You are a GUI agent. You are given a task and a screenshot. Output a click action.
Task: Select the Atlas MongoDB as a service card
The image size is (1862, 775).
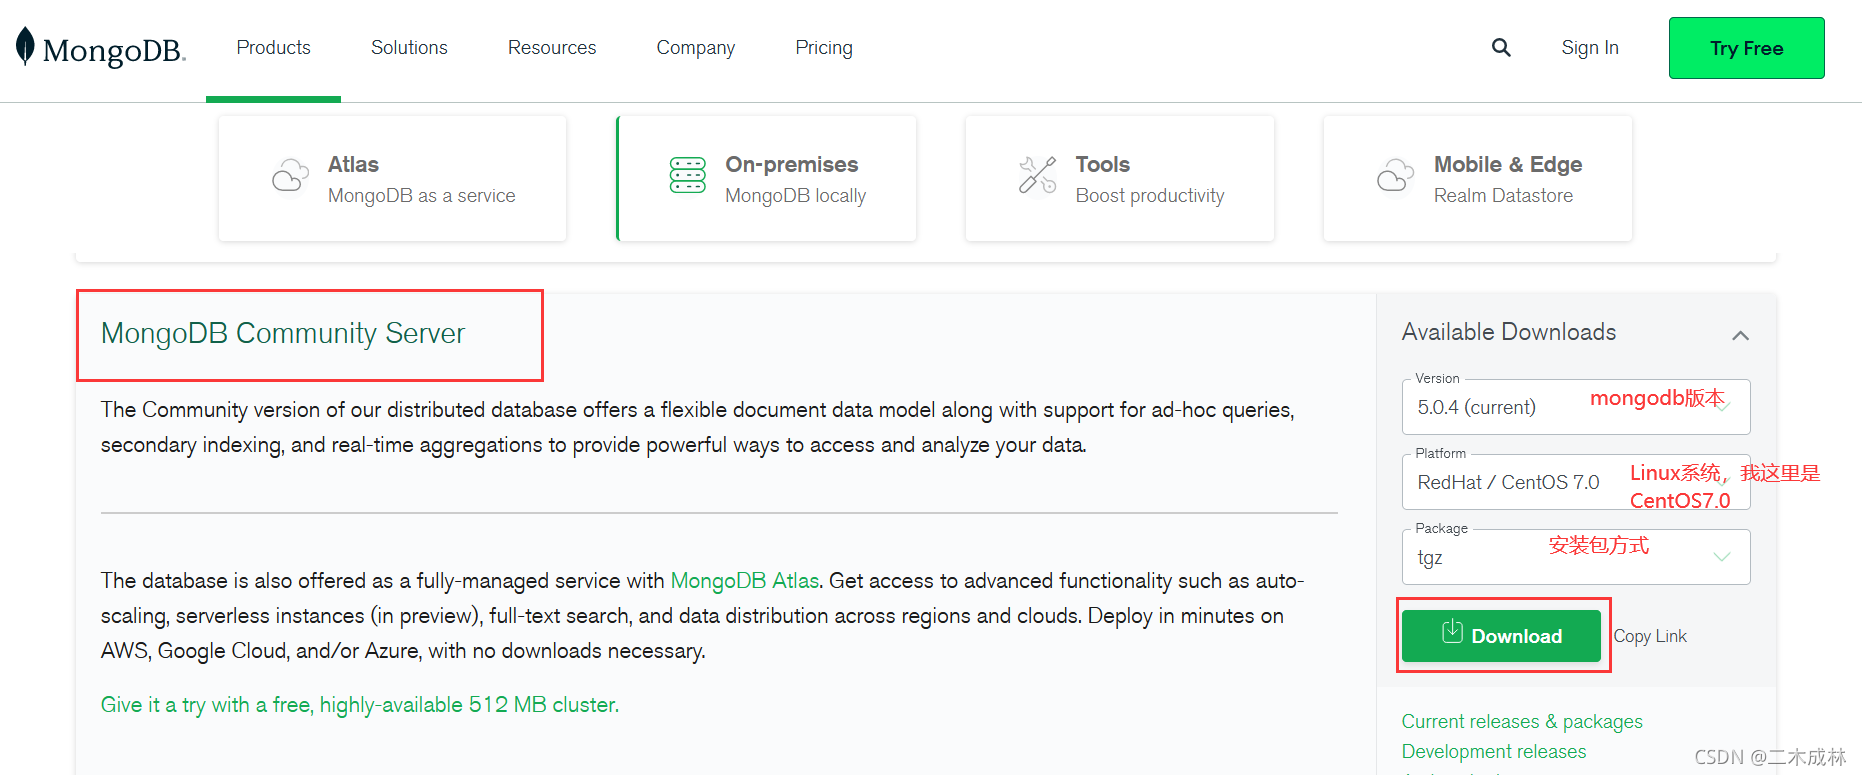[392, 178]
